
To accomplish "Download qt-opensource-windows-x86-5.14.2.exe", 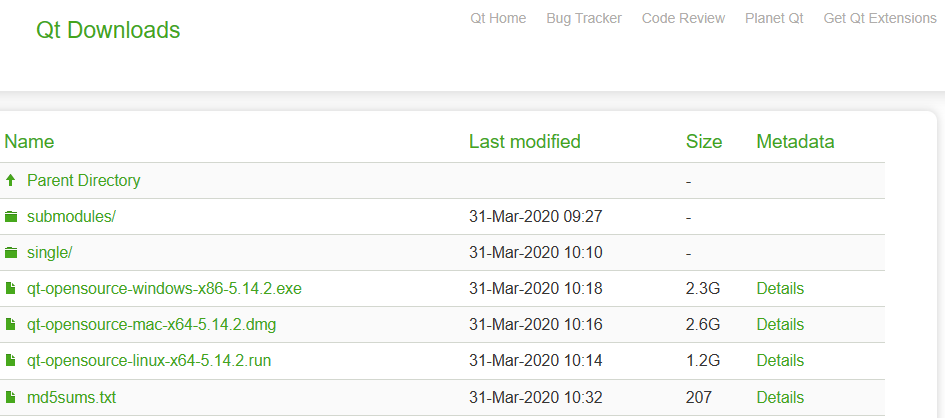I will [x=164, y=289].
